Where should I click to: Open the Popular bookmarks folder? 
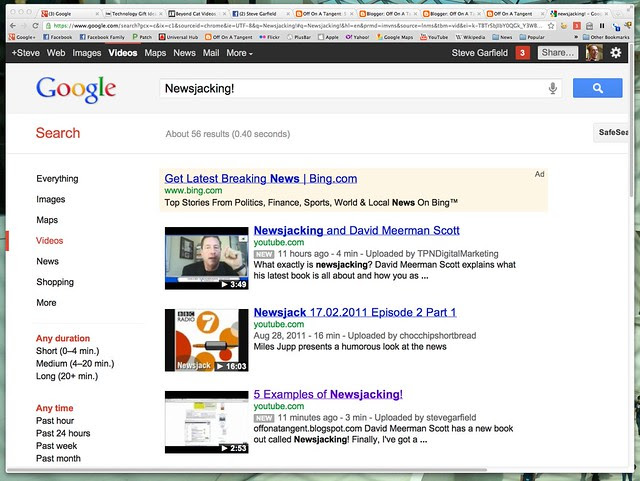tap(532, 37)
